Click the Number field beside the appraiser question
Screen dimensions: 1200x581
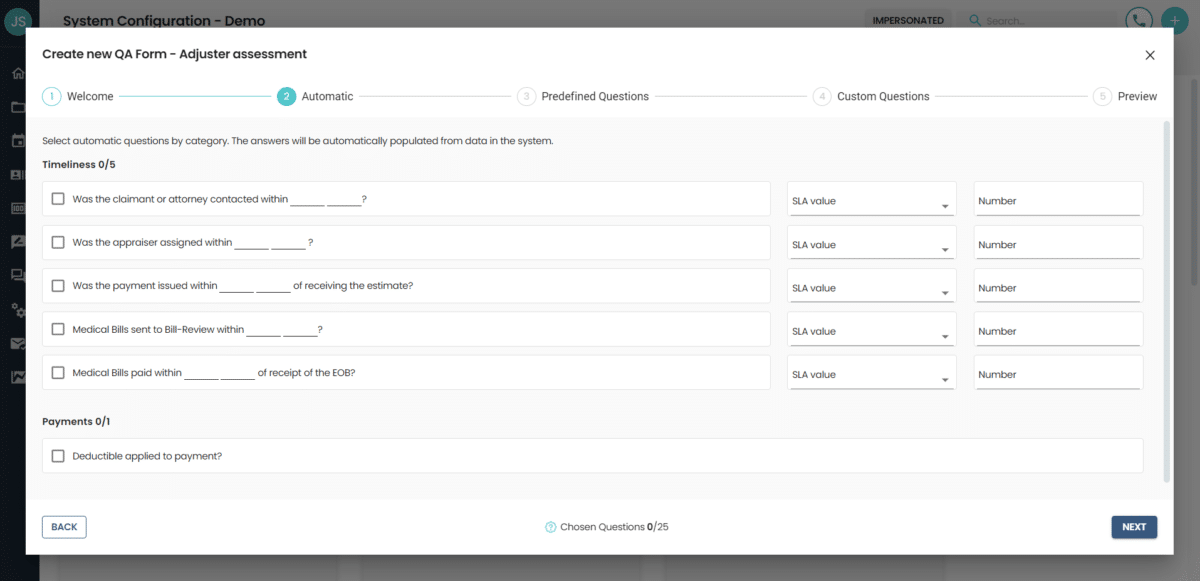pyautogui.click(x=1057, y=243)
